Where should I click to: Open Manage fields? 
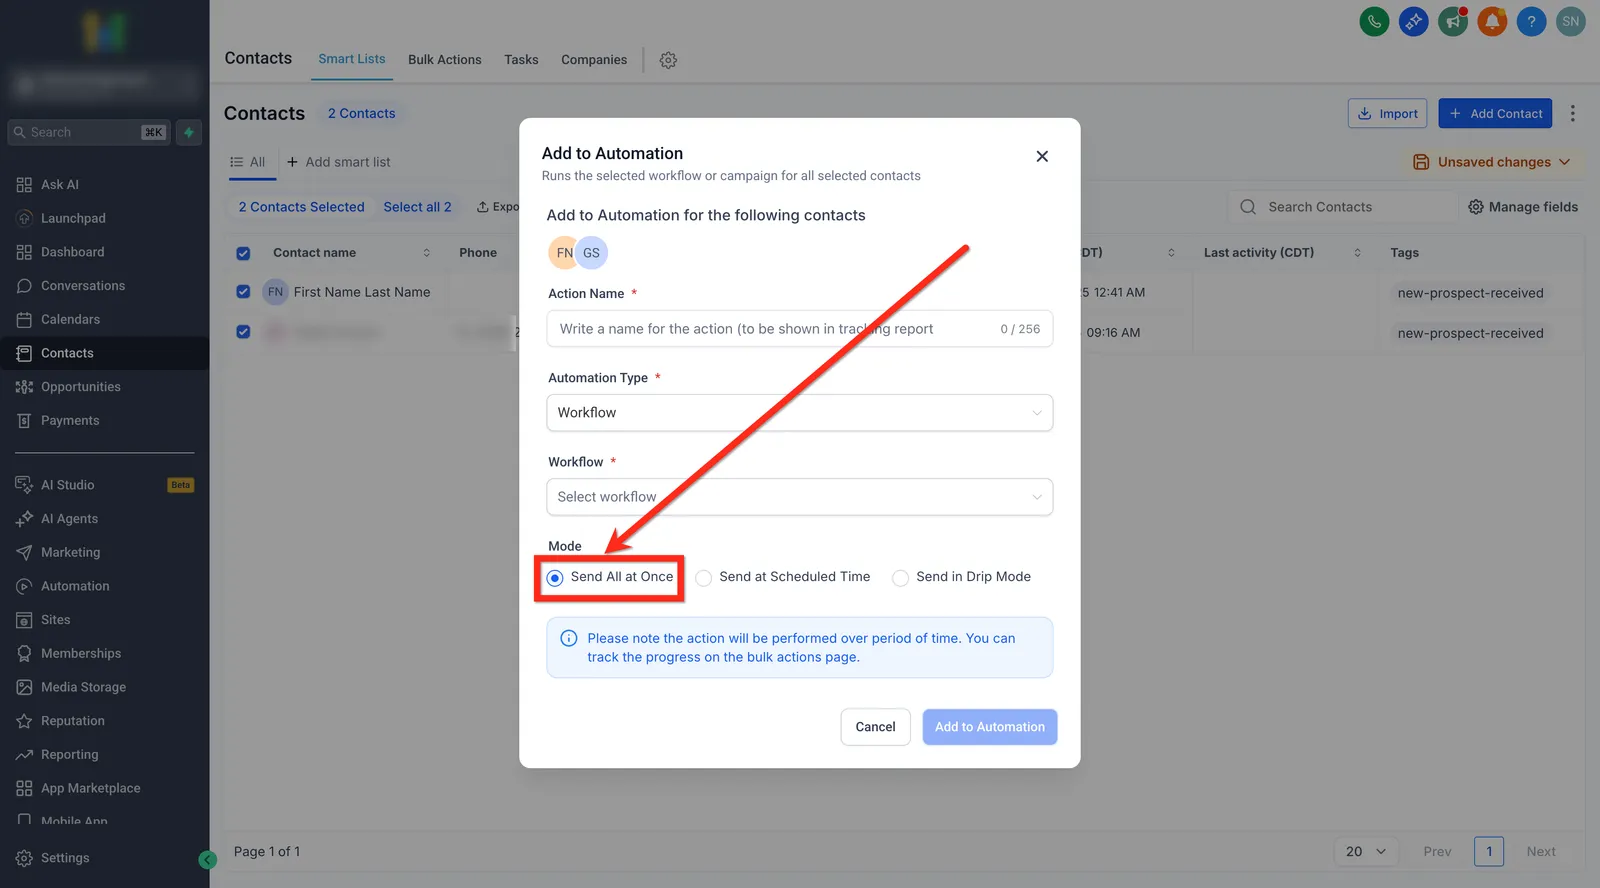click(x=1523, y=207)
